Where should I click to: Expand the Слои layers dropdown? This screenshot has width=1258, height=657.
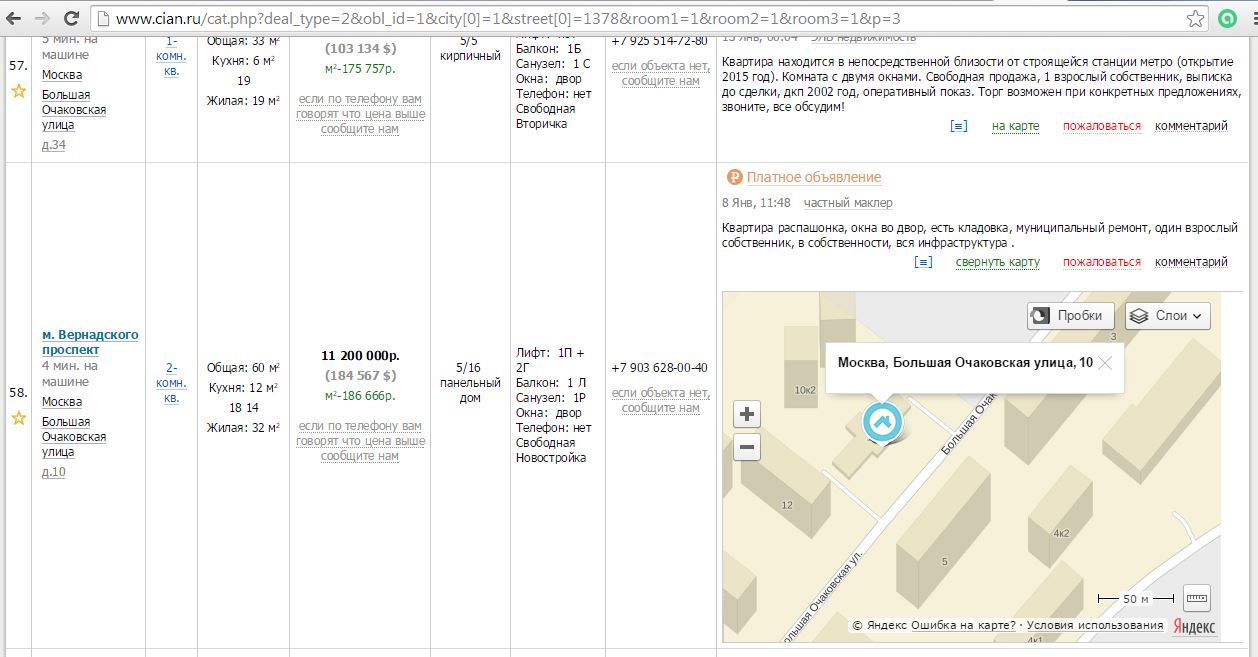(1167, 316)
